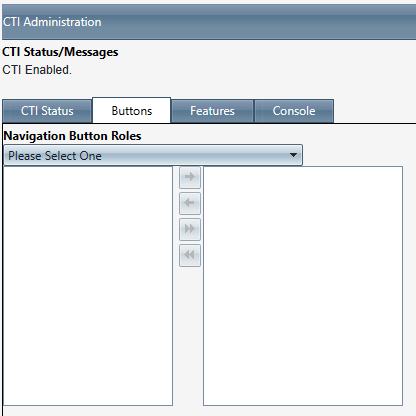416x416 pixels.
Task: Click the empty tab strip beside Console
Action: (375, 111)
